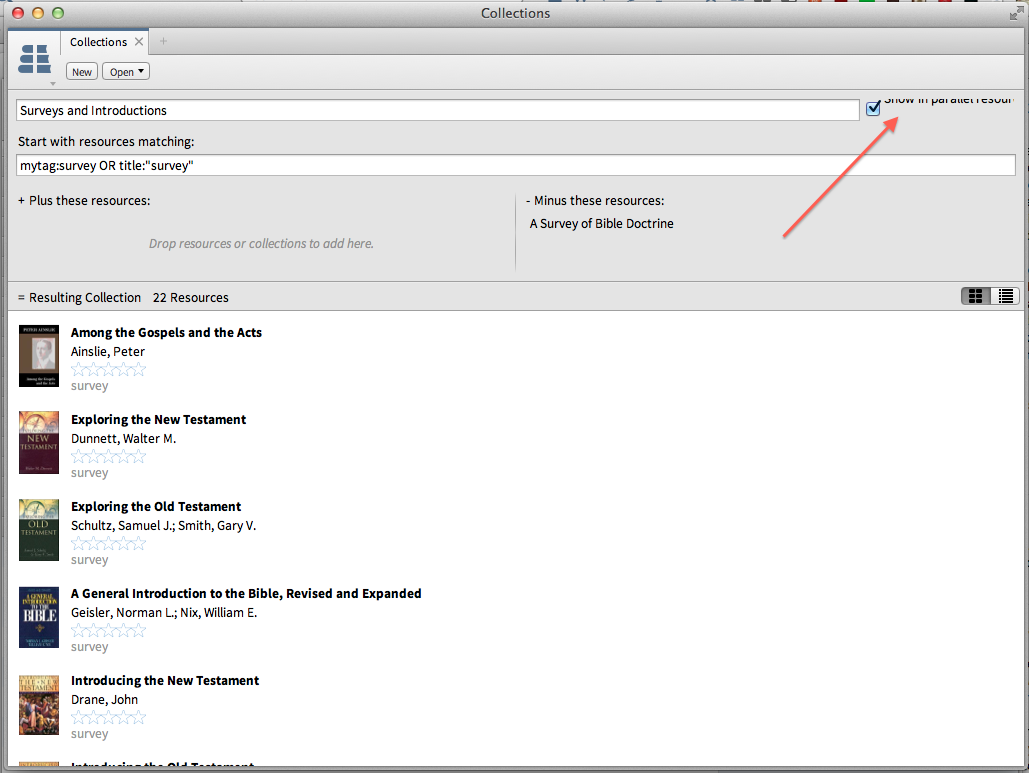Add a new tab with plus icon
Image resolution: width=1029 pixels, height=773 pixels.
pyautogui.click(x=163, y=41)
